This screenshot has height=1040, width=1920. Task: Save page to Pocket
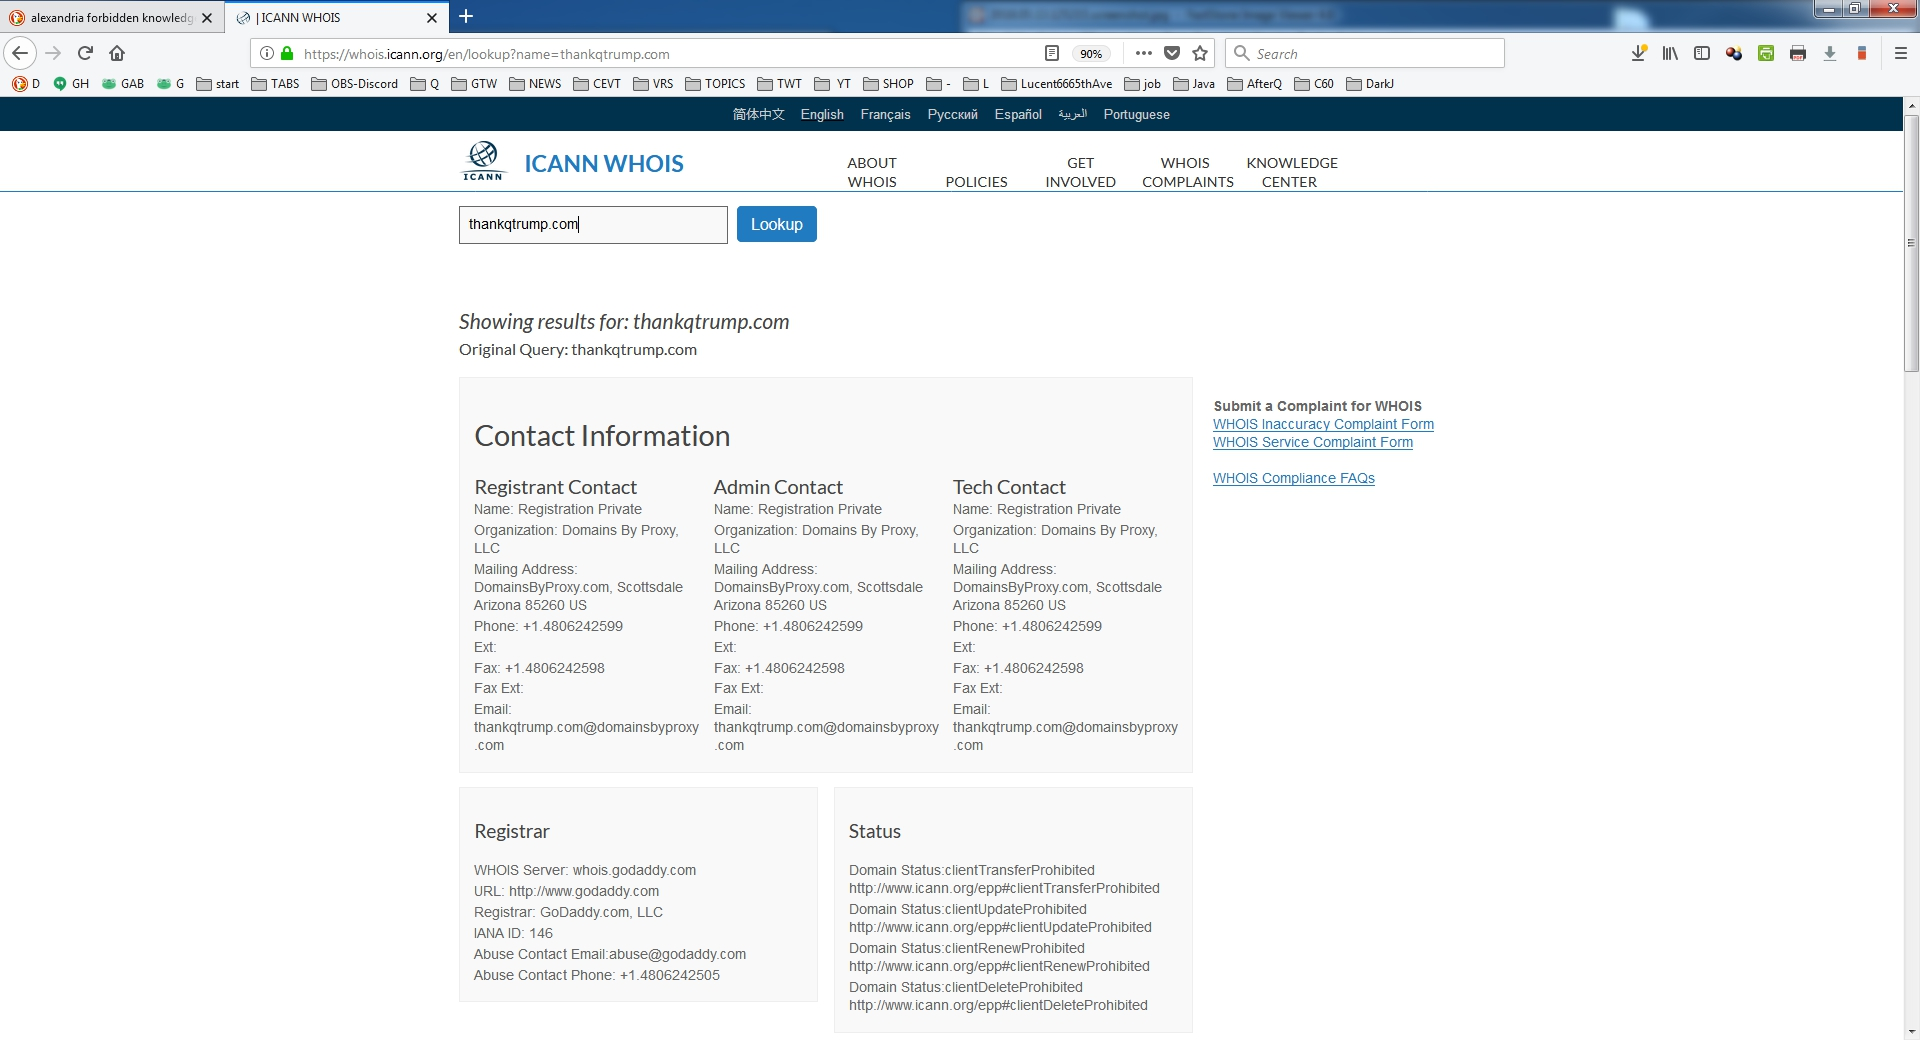pyautogui.click(x=1172, y=54)
